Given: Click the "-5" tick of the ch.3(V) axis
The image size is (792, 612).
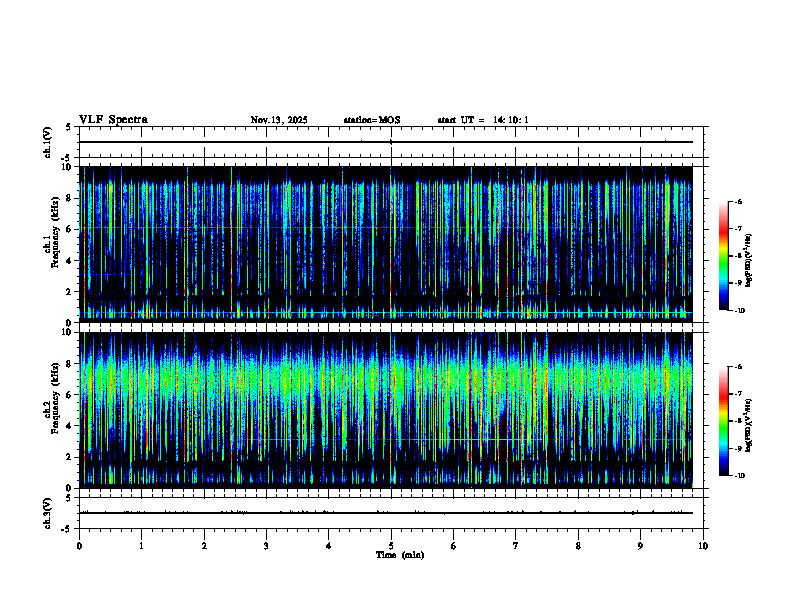Looking at the screenshot, I should pos(67,529).
